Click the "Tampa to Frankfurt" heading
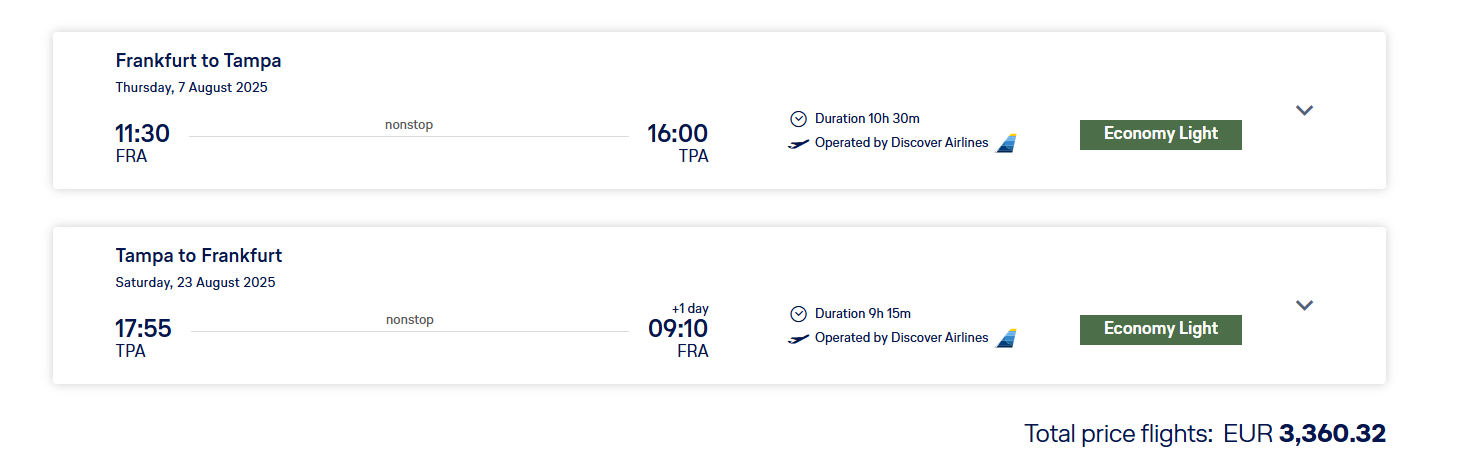The width and height of the screenshot is (1468, 472). pos(199,256)
